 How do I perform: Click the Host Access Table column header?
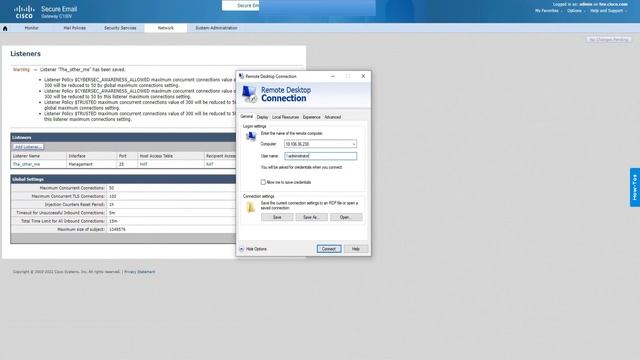click(x=156, y=156)
